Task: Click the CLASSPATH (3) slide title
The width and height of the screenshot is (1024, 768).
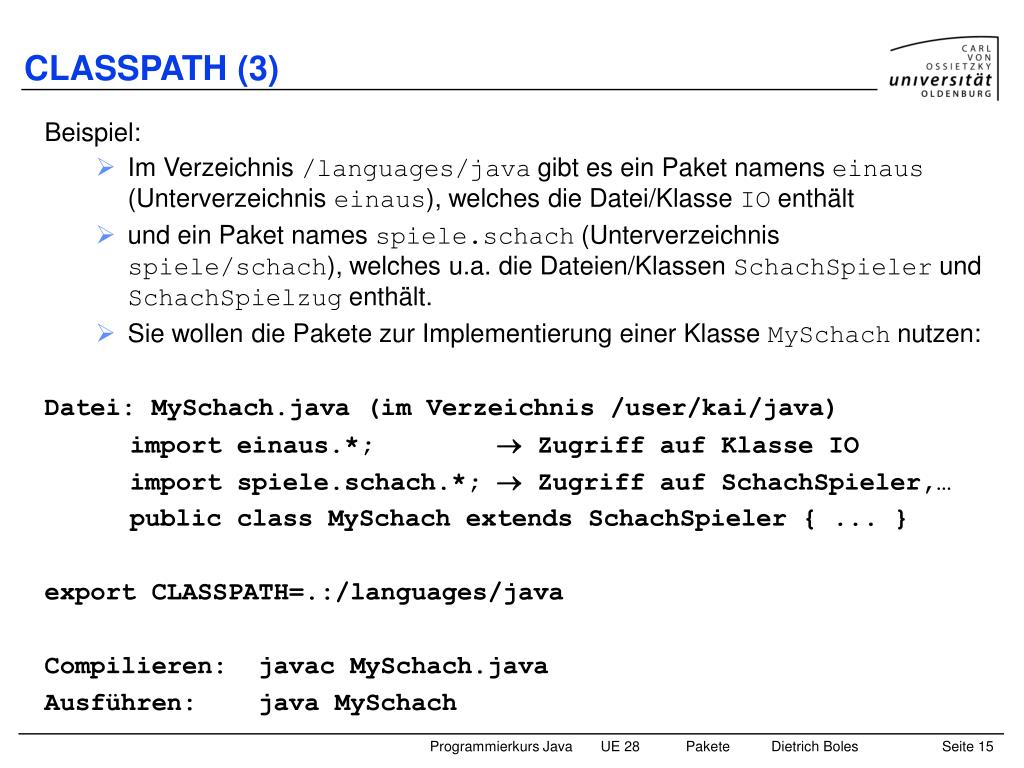Action: point(152,69)
